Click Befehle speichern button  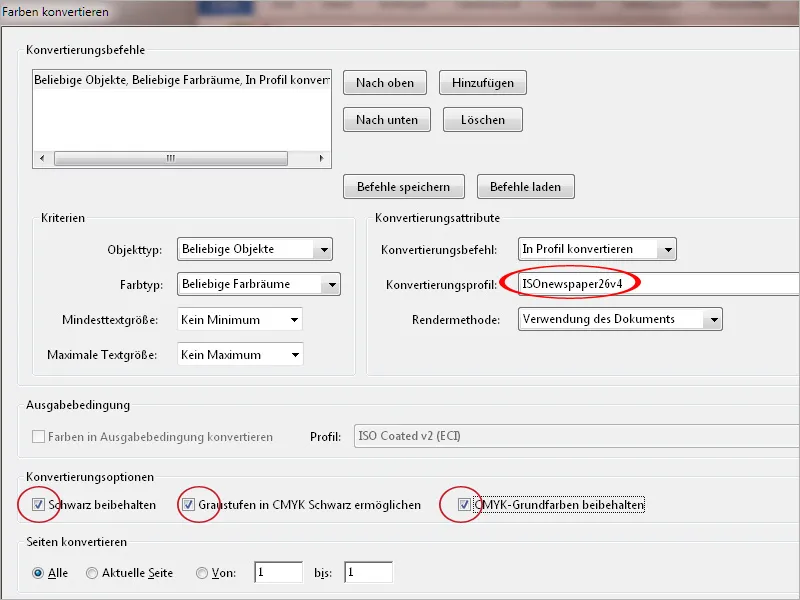coord(404,187)
